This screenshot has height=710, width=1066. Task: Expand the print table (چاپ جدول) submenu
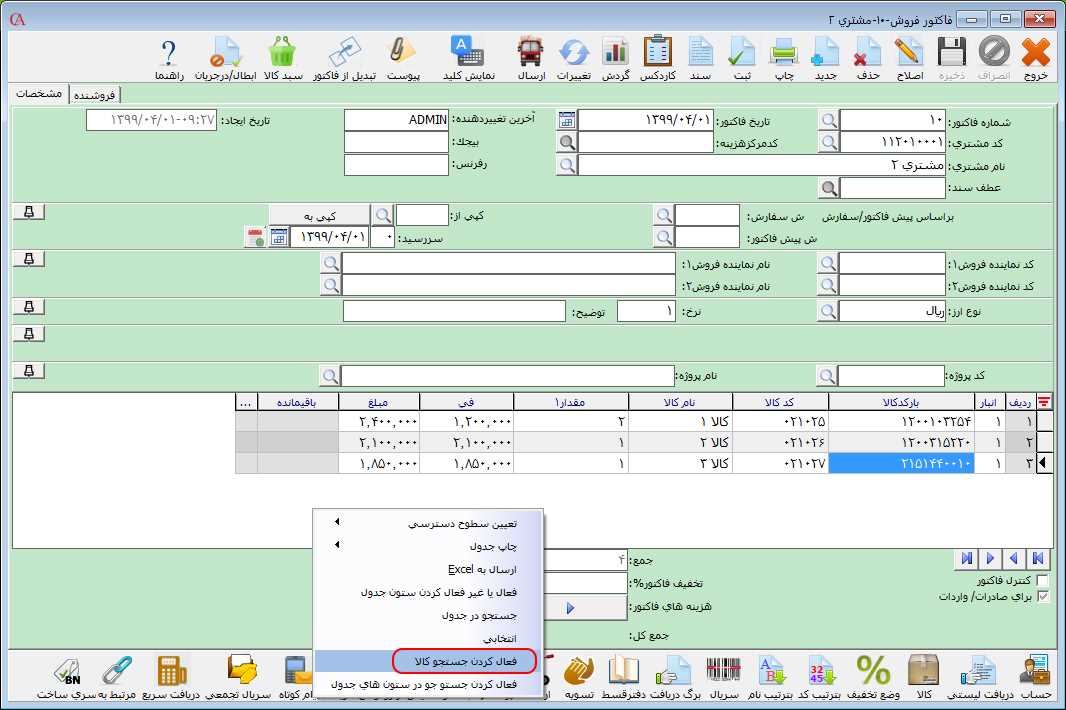(430, 546)
